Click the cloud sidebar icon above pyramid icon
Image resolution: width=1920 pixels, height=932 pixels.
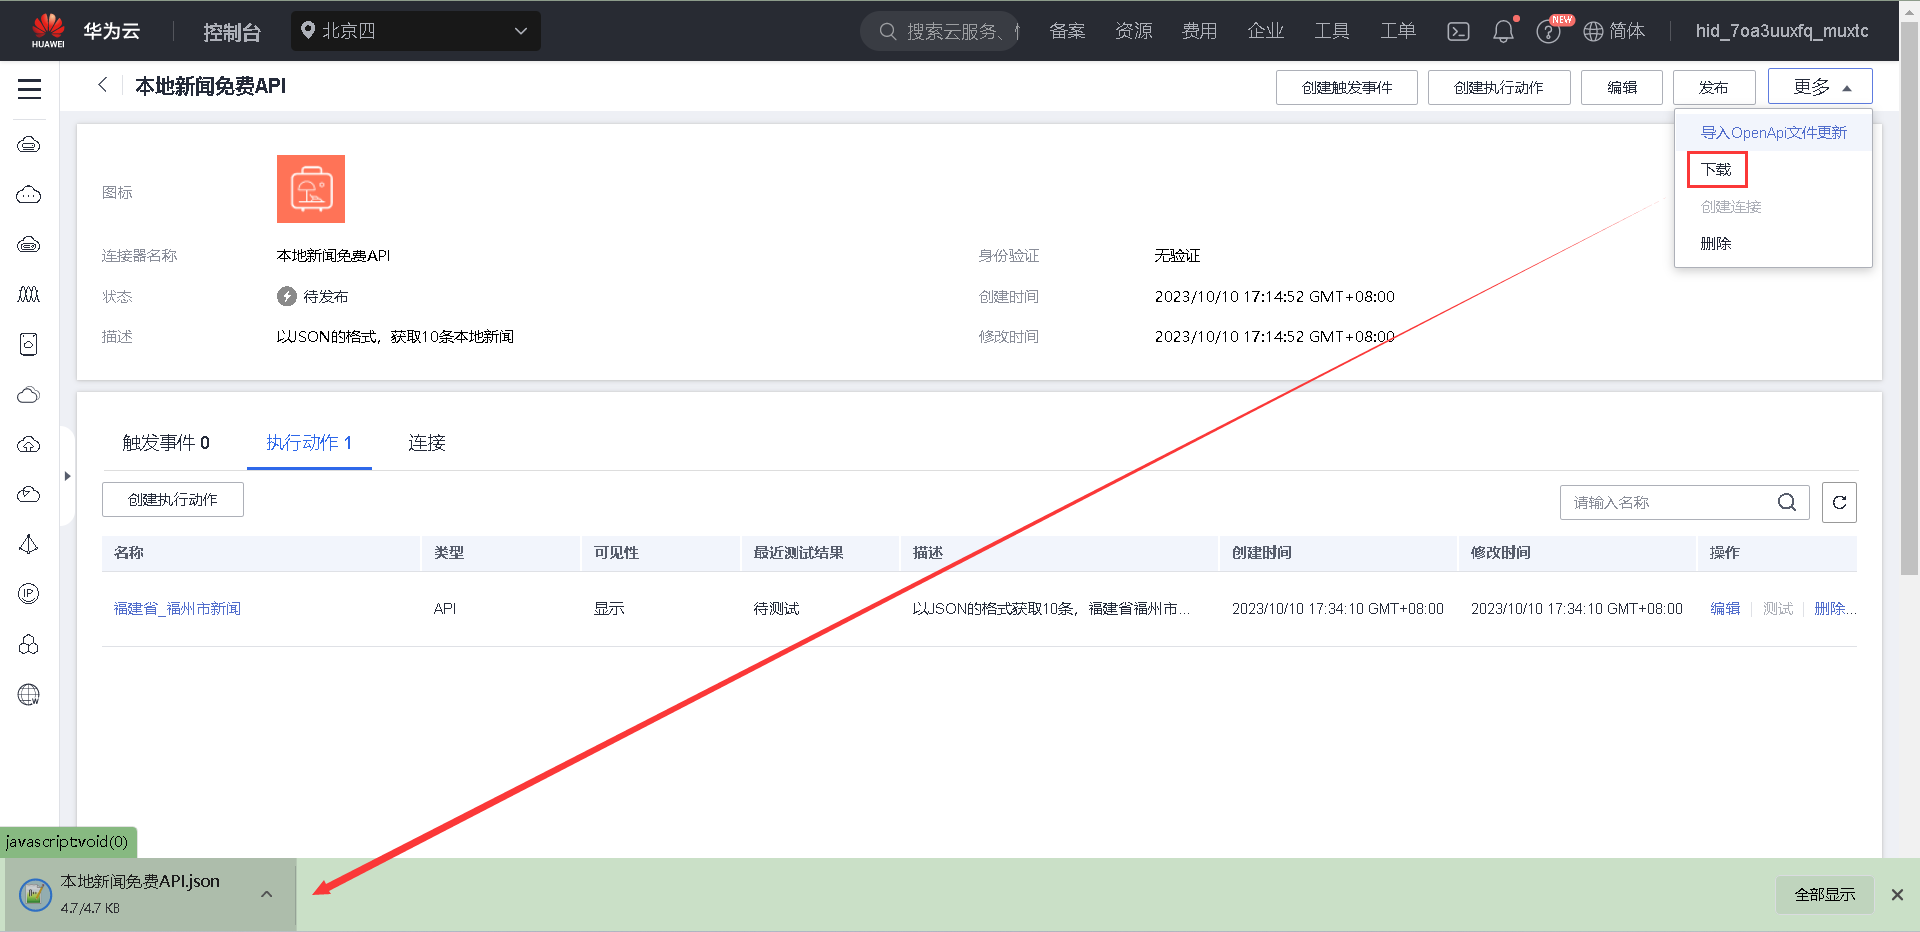click(x=29, y=495)
